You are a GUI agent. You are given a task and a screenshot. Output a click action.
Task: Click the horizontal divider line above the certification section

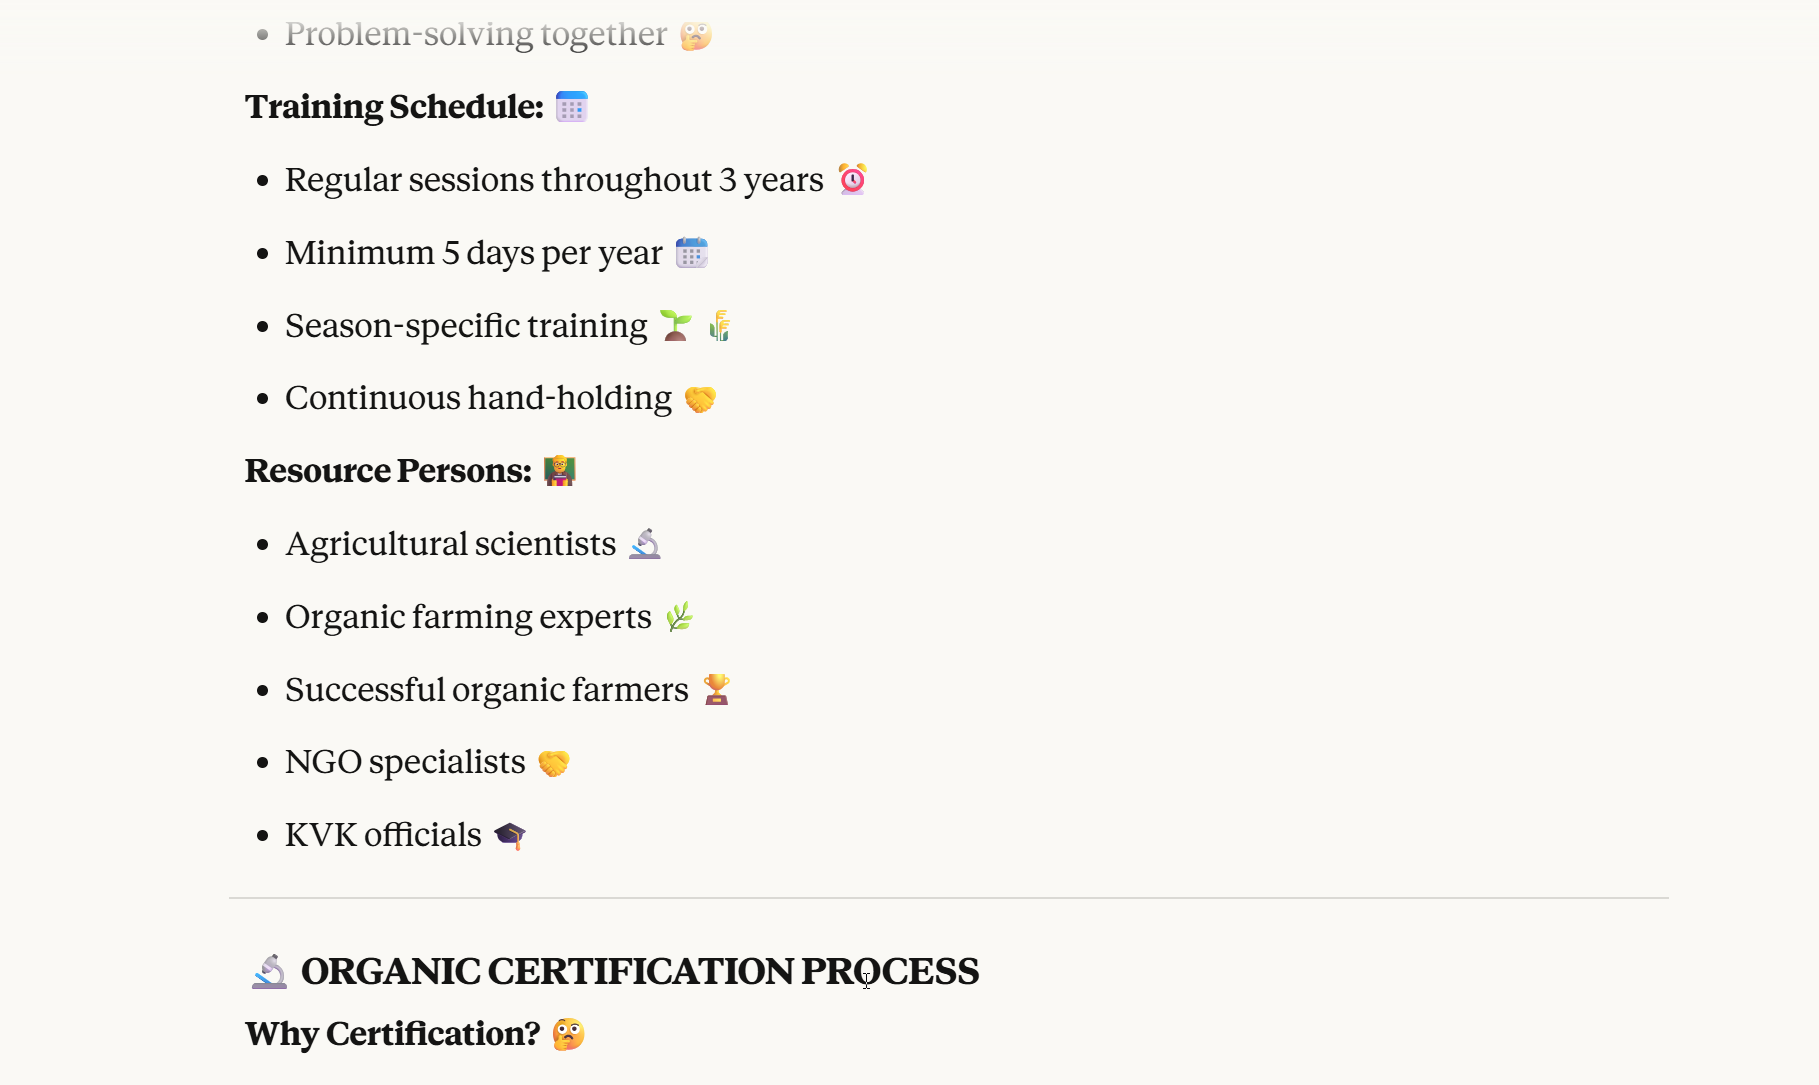click(948, 898)
